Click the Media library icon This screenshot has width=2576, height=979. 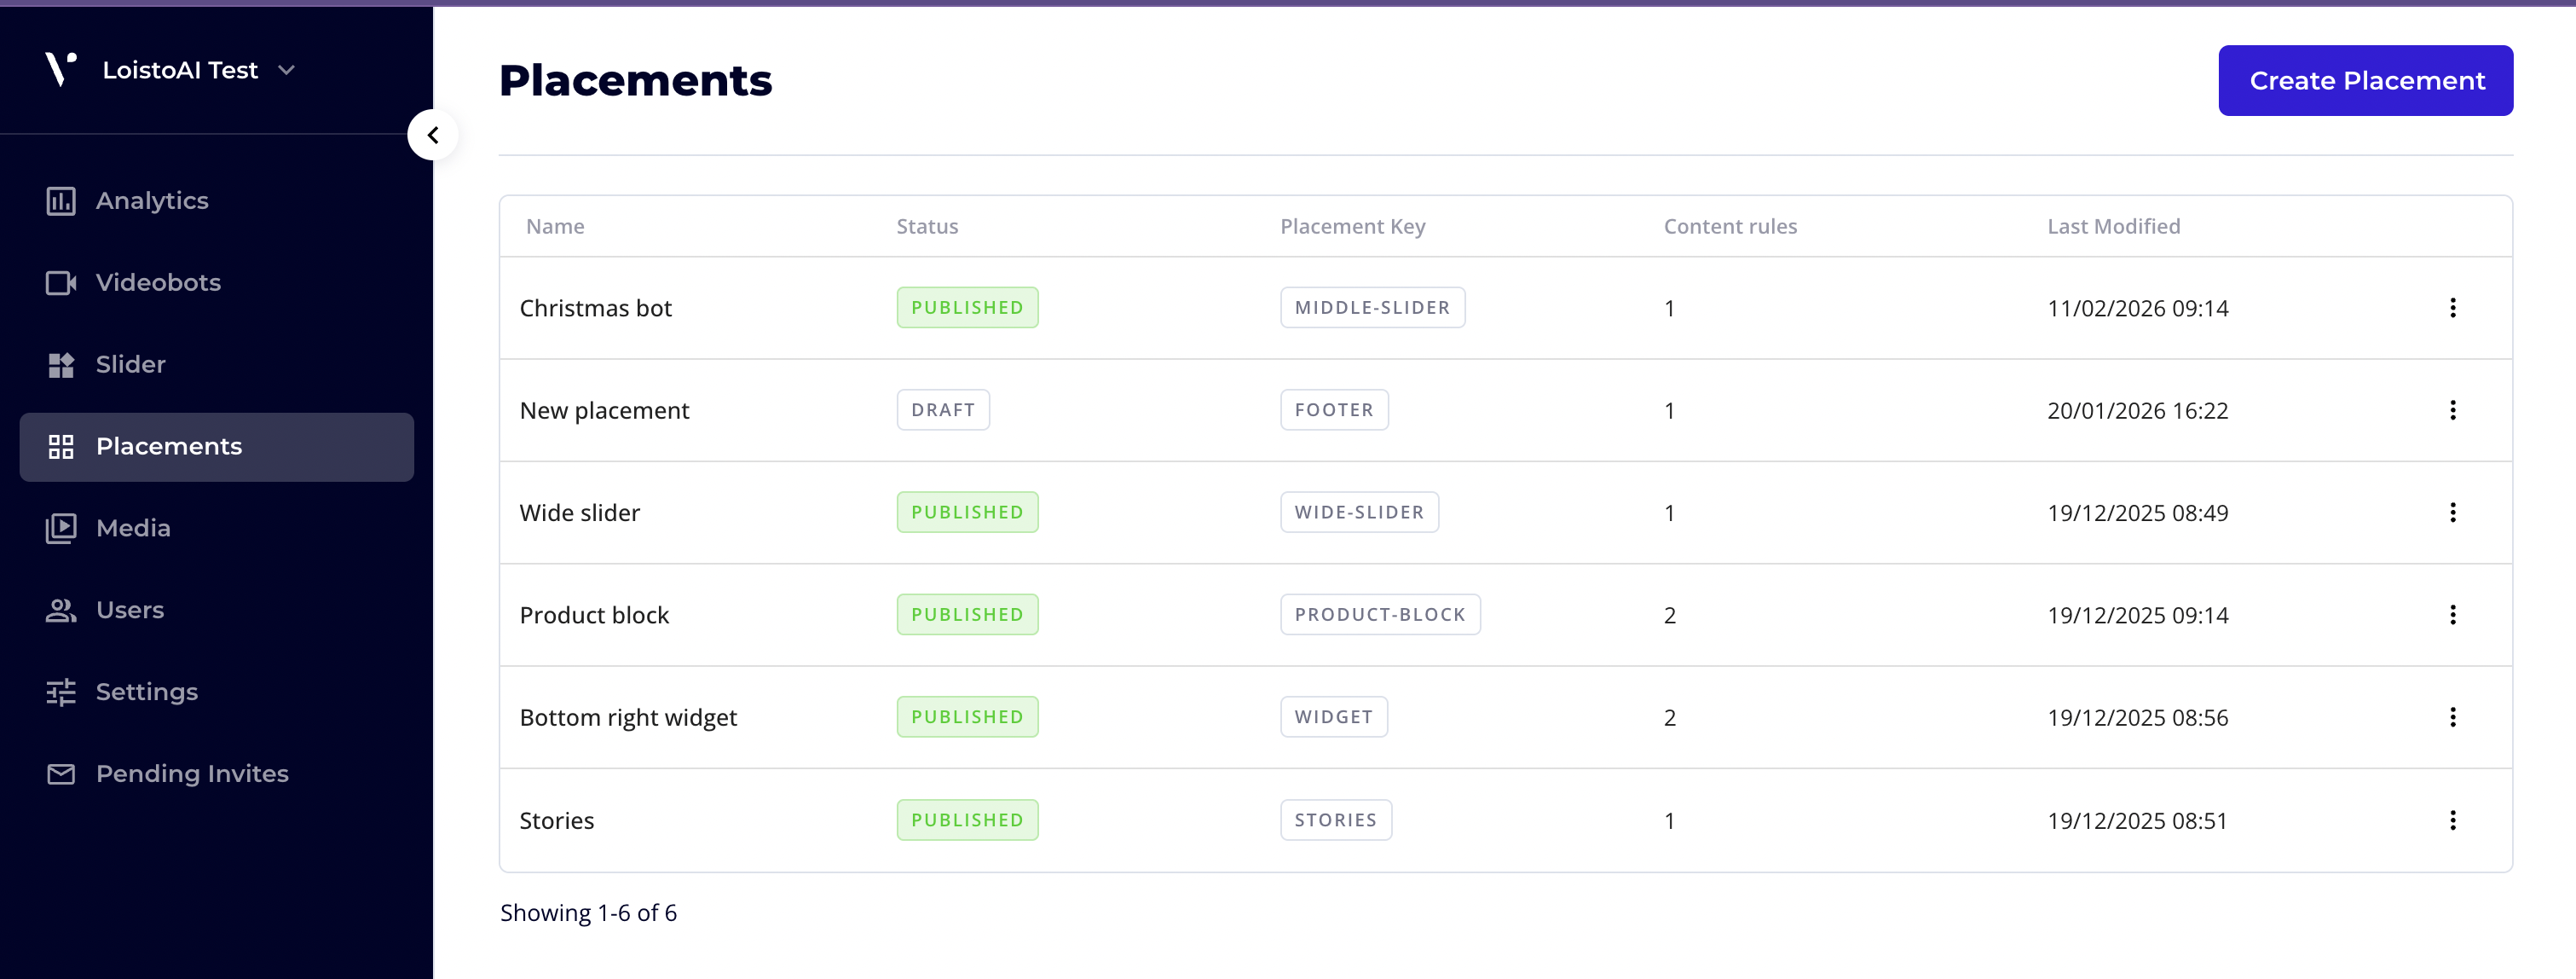click(61, 528)
